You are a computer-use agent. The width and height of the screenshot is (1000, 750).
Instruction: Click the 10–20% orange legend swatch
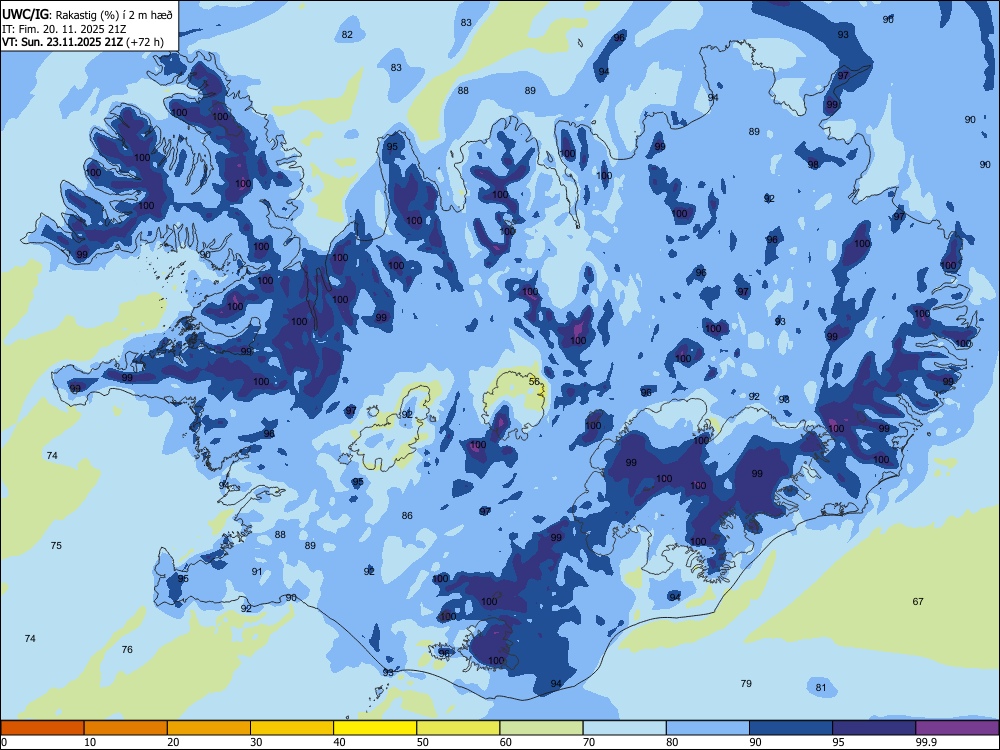tap(126, 728)
